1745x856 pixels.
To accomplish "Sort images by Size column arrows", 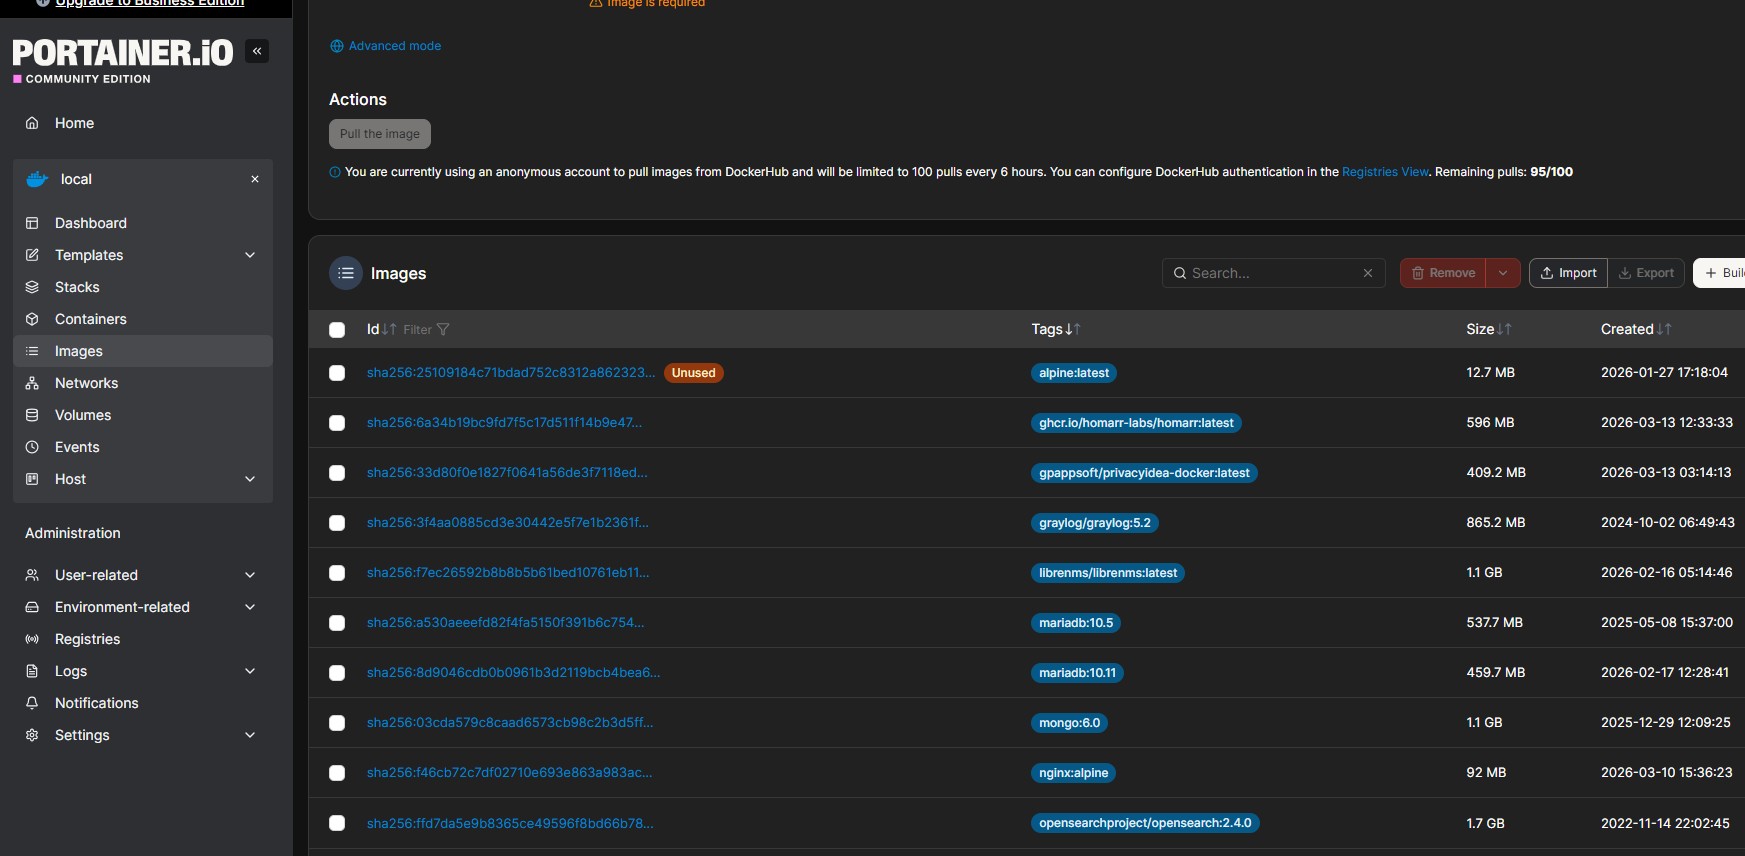I will pos(1504,329).
